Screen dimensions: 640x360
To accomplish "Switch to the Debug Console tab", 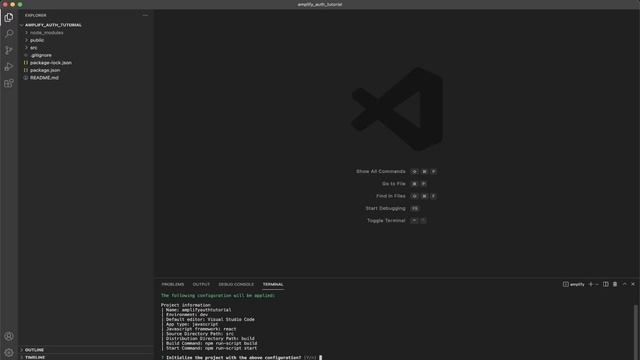I will (236, 284).
